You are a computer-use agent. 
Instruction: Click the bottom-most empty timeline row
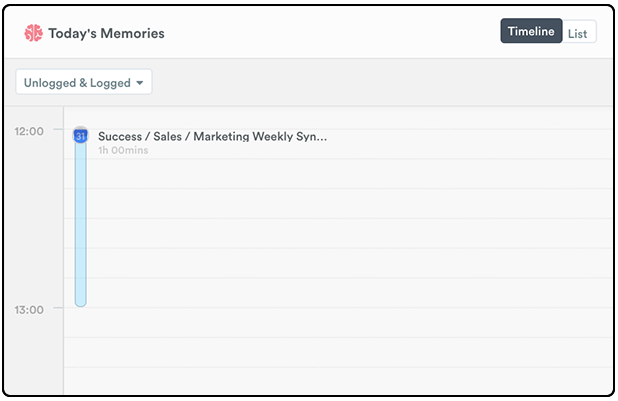pyautogui.click(x=338, y=380)
